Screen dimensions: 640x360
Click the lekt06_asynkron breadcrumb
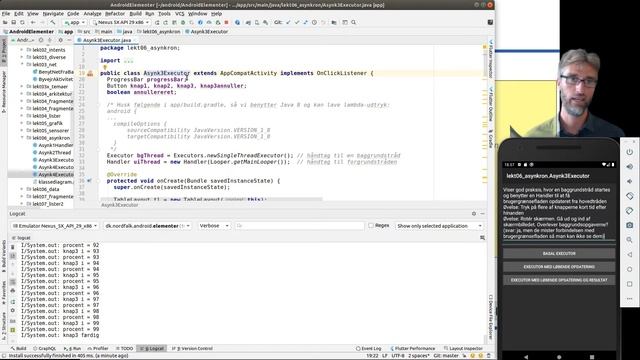[x=158, y=31]
